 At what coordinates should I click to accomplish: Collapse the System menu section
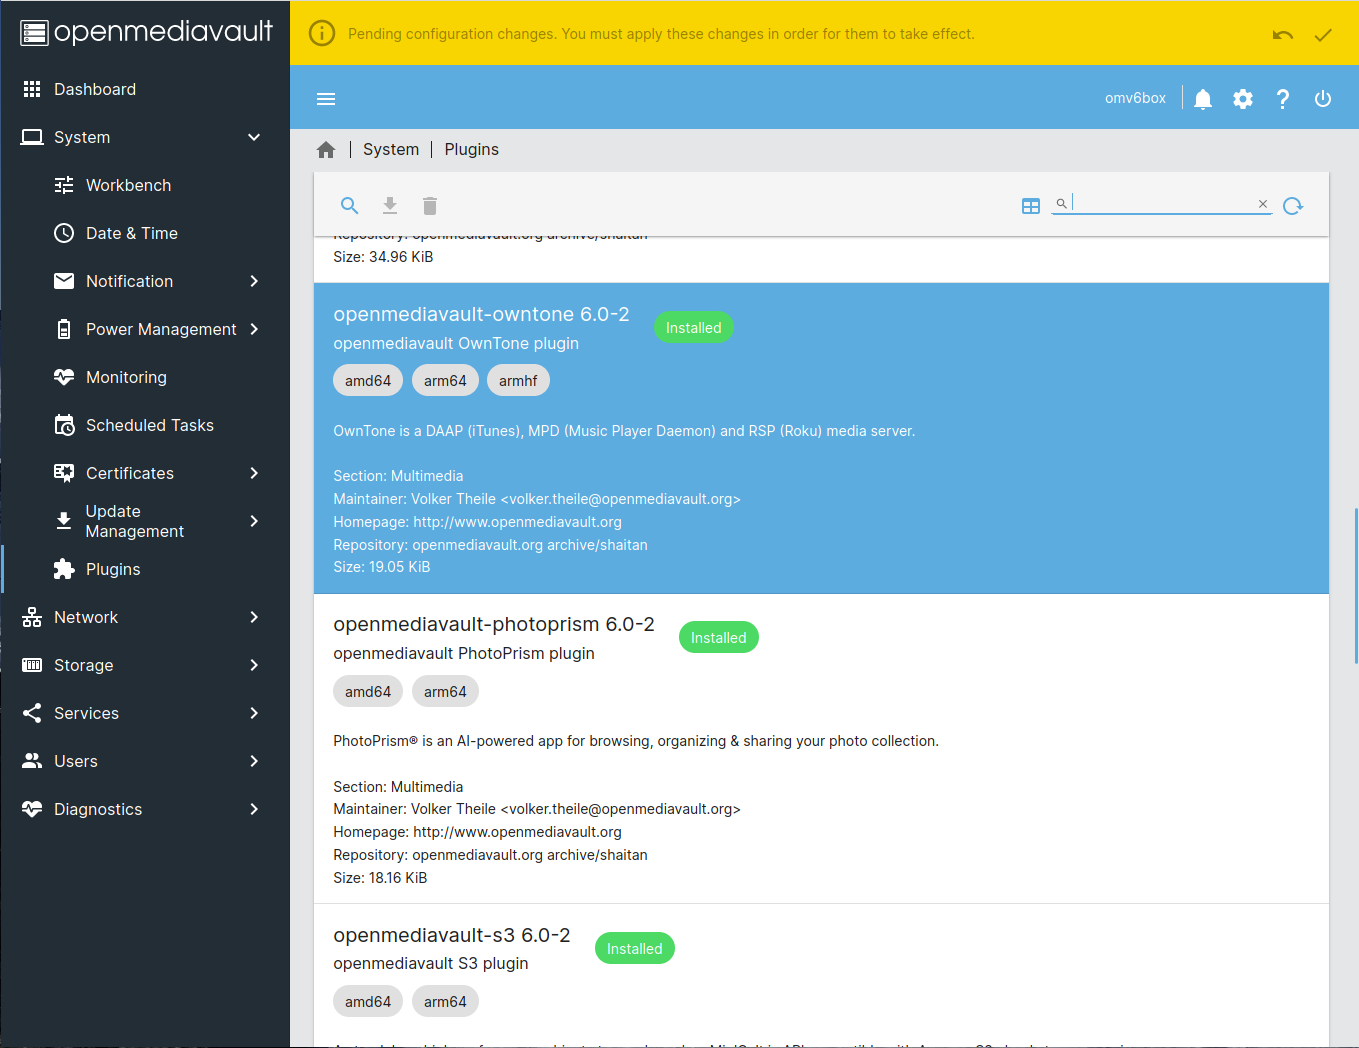click(x=254, y=137)
